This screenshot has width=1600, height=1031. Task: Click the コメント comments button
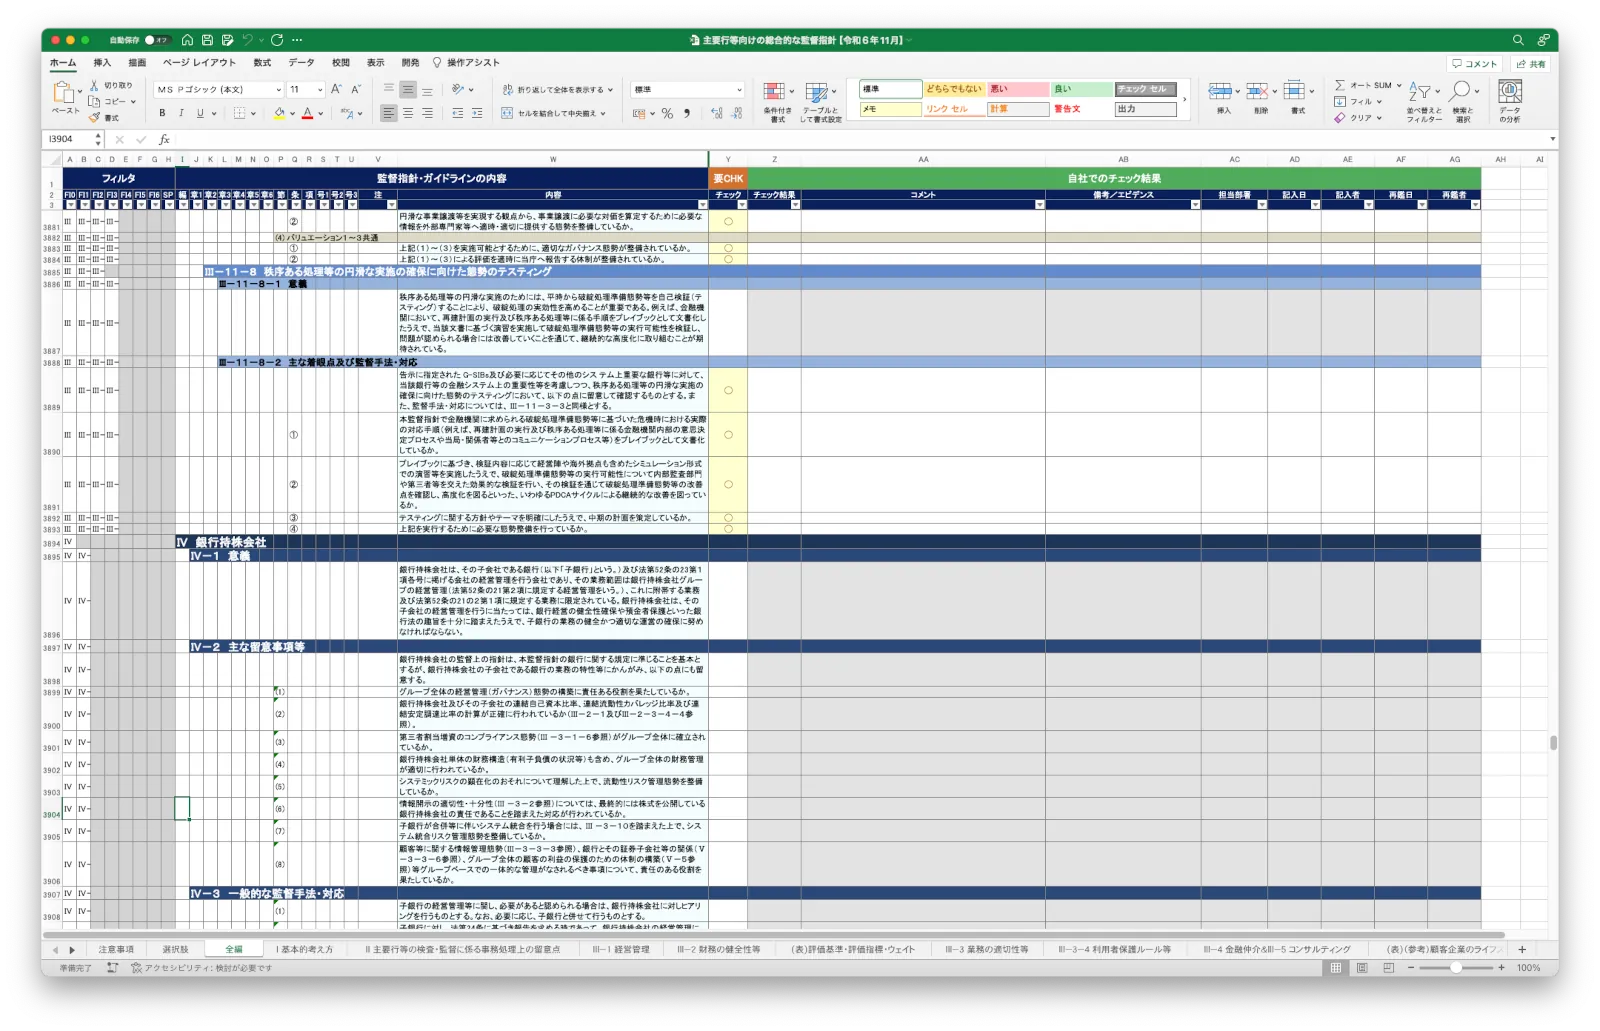[1475, 64]
